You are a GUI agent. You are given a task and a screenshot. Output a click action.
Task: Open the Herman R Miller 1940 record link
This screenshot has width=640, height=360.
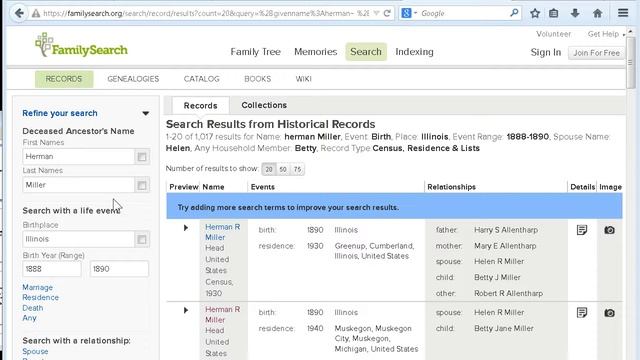click(222, 314)
